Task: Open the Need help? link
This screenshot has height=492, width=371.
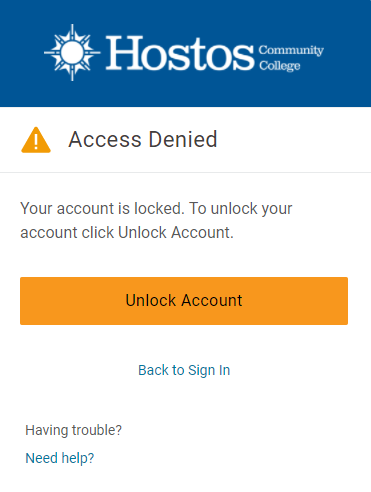Action: click(60, 458)
